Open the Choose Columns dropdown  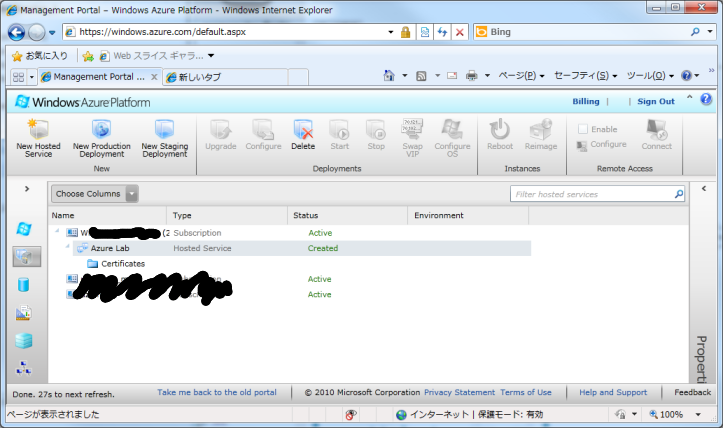tap(95, 194)
